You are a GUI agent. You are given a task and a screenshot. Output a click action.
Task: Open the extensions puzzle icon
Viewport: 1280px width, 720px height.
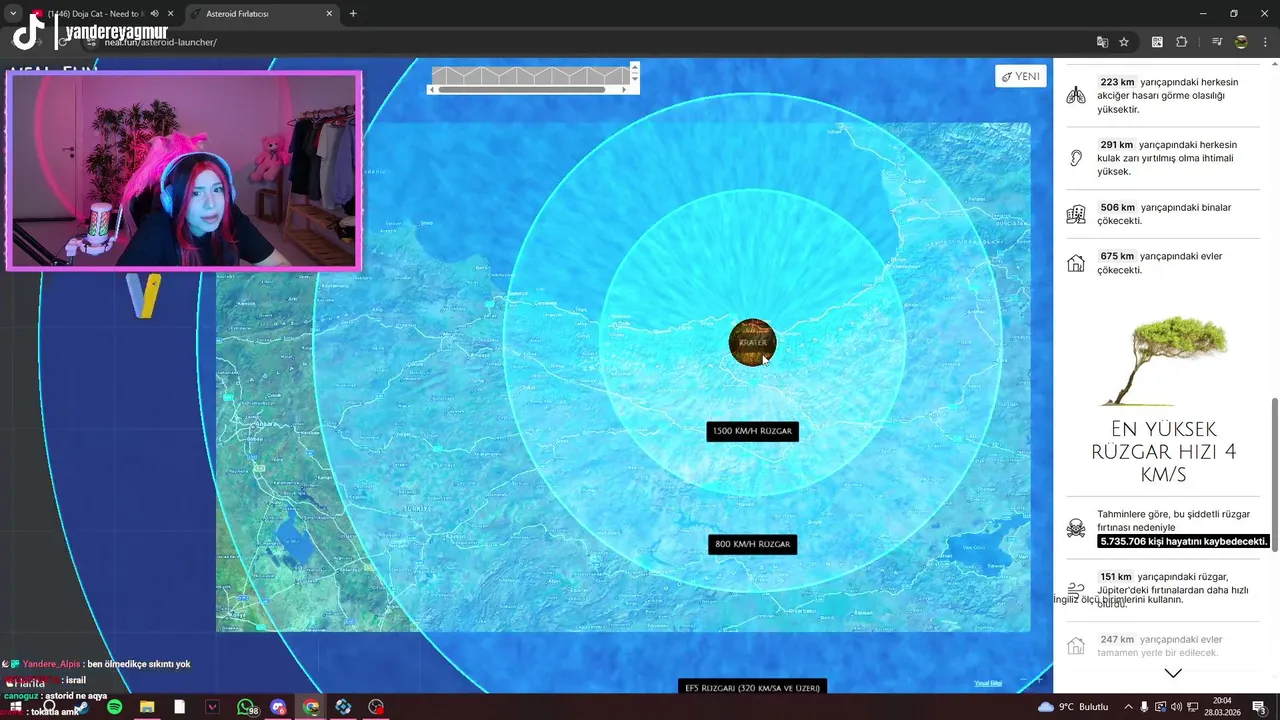point(1181,42)
